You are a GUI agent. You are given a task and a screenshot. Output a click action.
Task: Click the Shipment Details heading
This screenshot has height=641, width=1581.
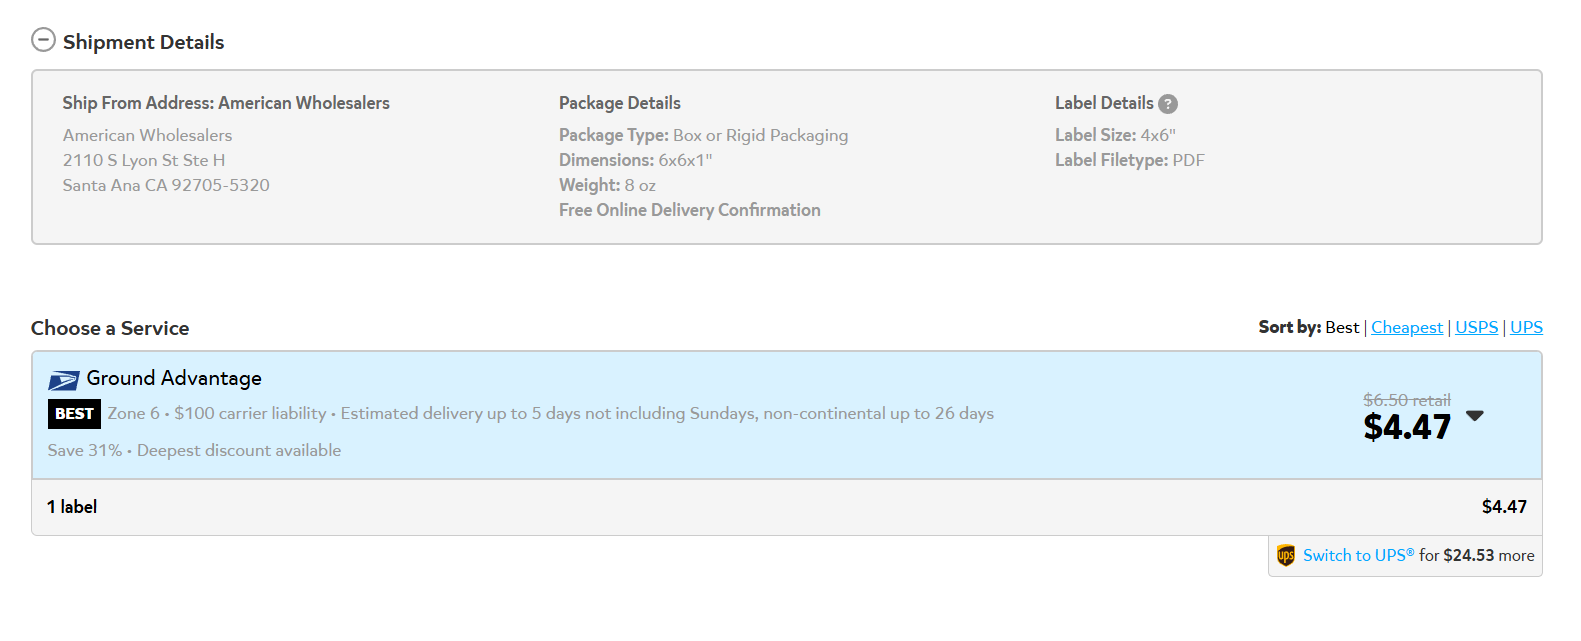(x=143, y=42)
